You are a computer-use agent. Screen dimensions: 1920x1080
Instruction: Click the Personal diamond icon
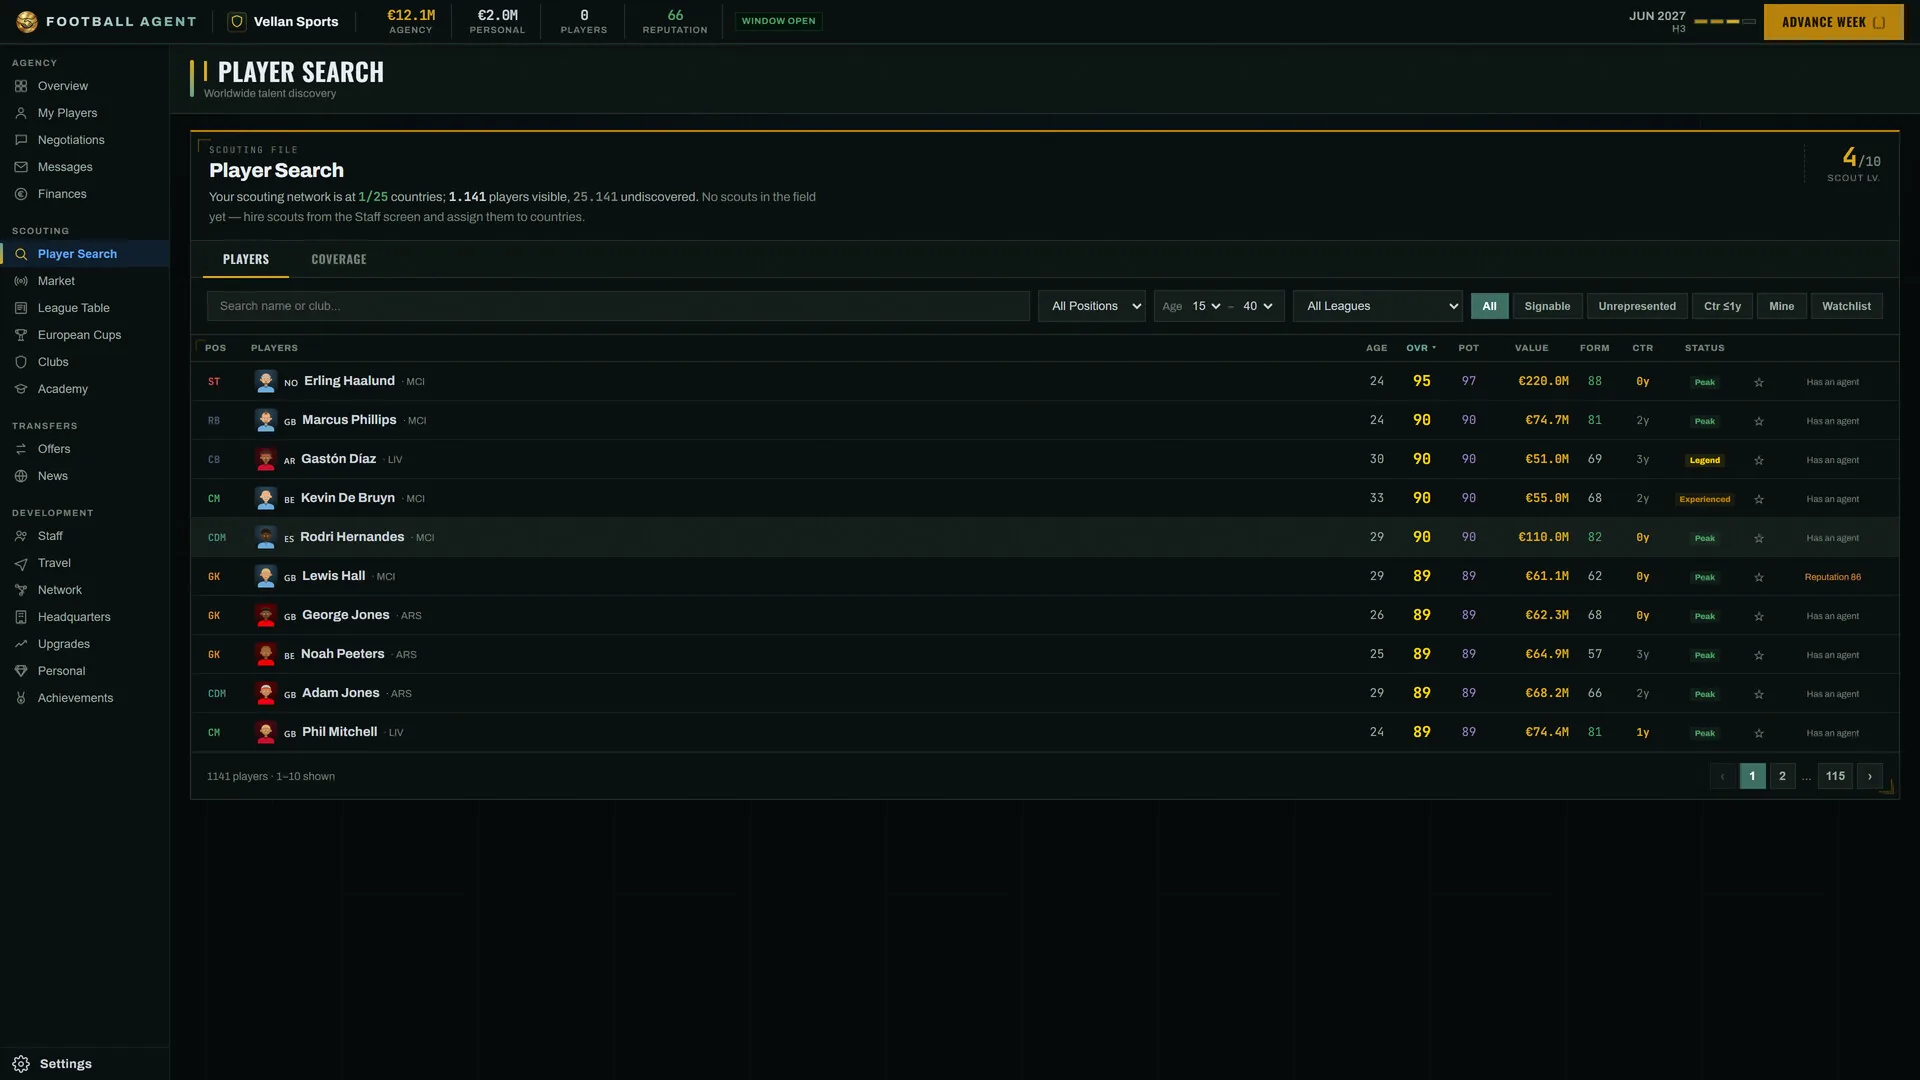pos(21,671)
